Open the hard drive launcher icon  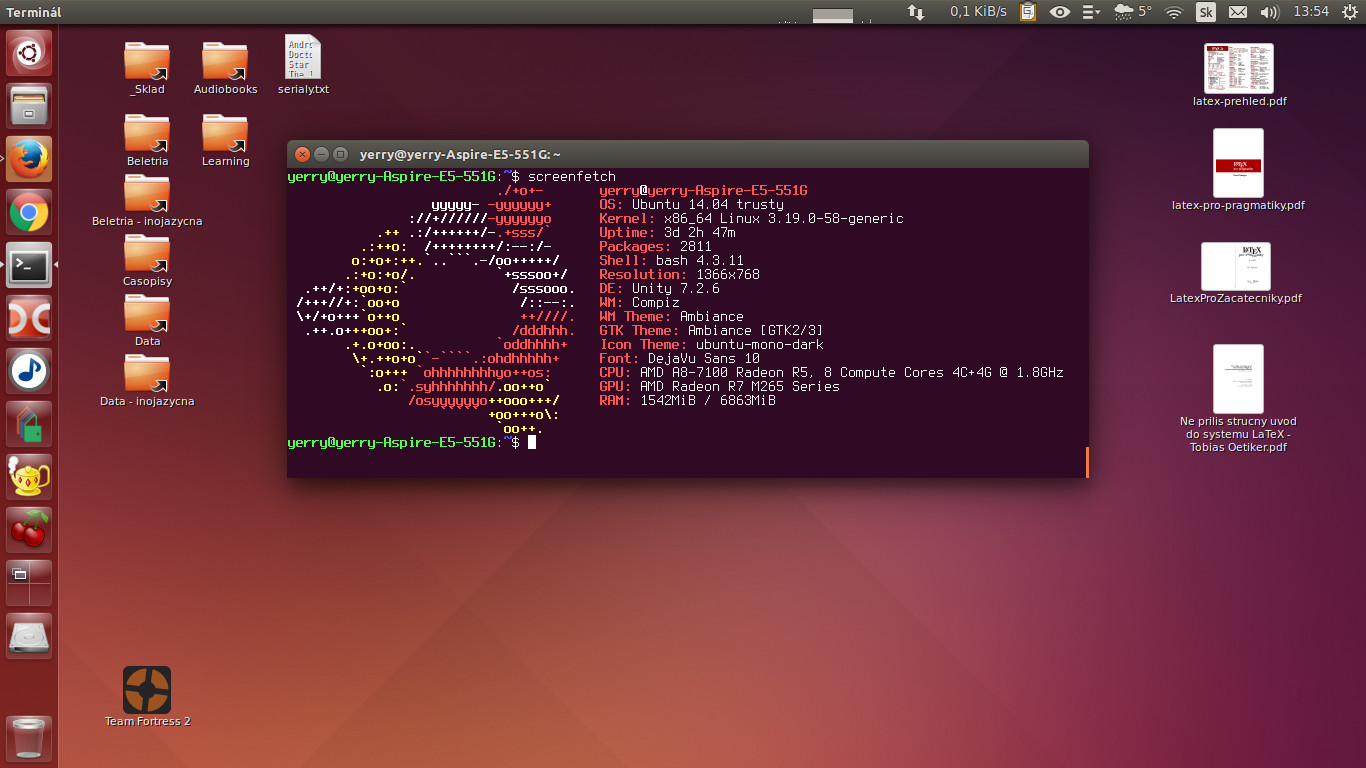[x=29, y=636]
